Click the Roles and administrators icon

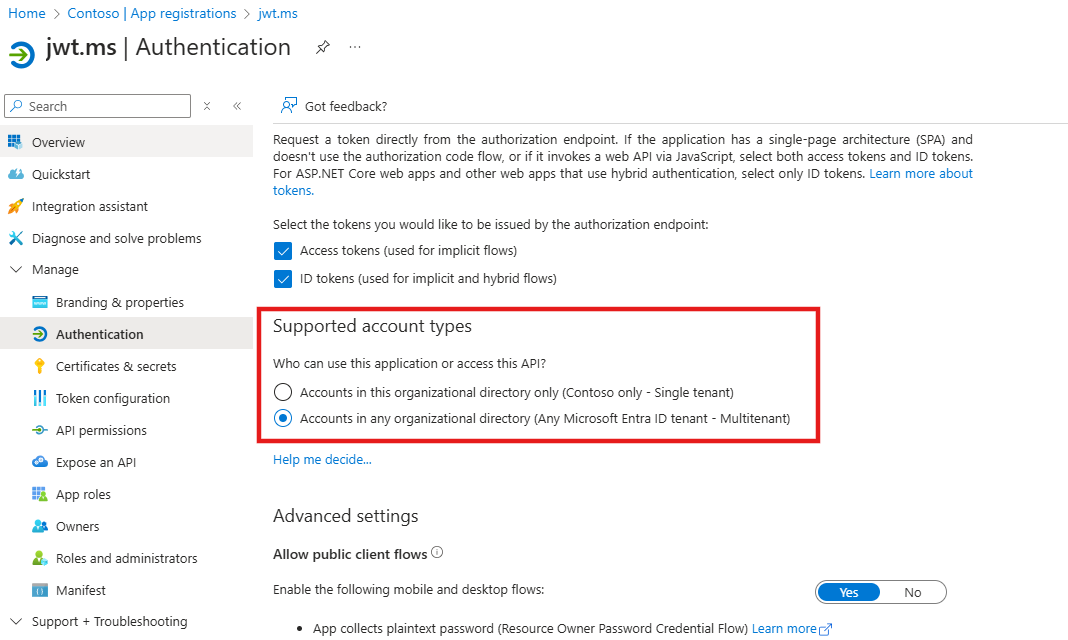tap(40, 558)
